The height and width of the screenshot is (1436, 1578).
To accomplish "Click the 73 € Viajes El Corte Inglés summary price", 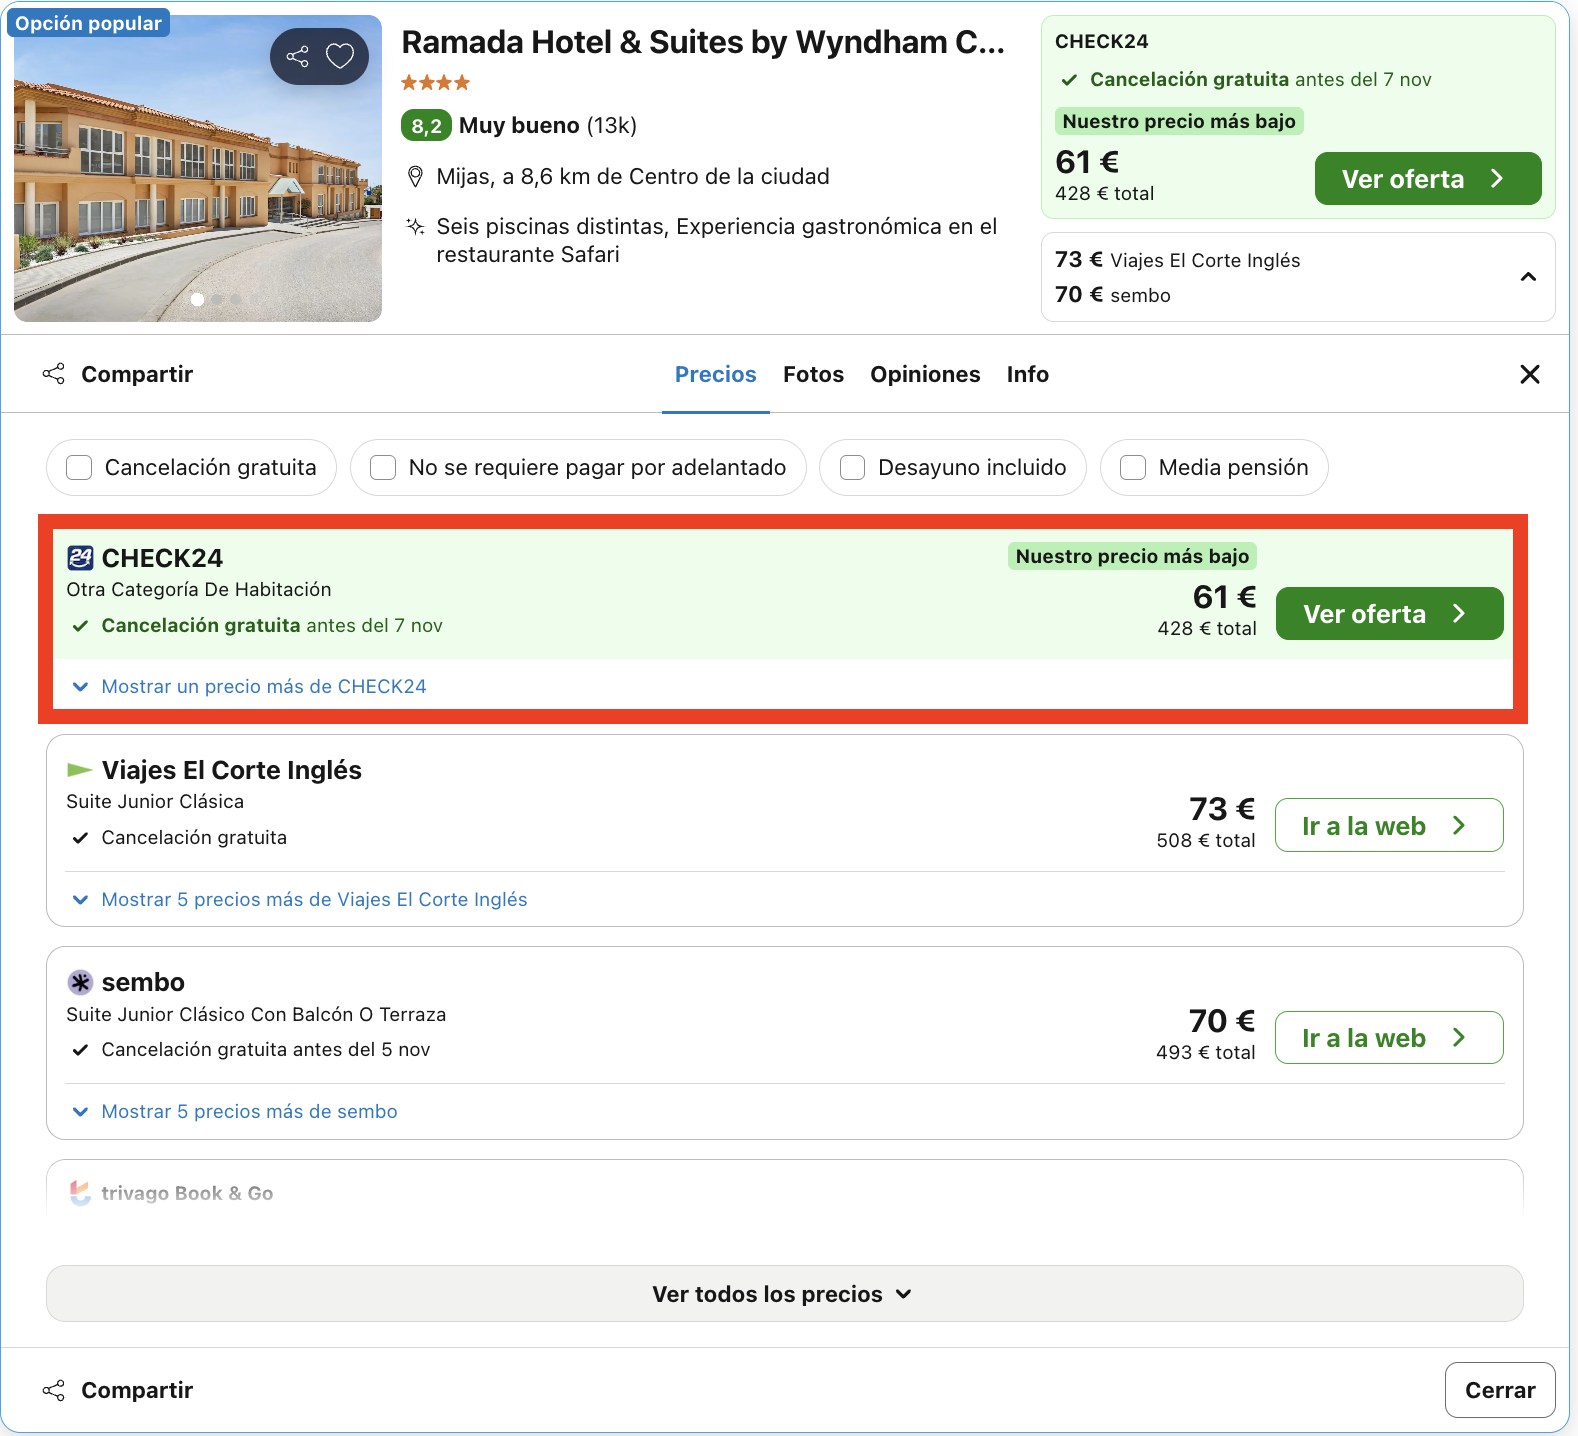I will (x=1177, y=260).
